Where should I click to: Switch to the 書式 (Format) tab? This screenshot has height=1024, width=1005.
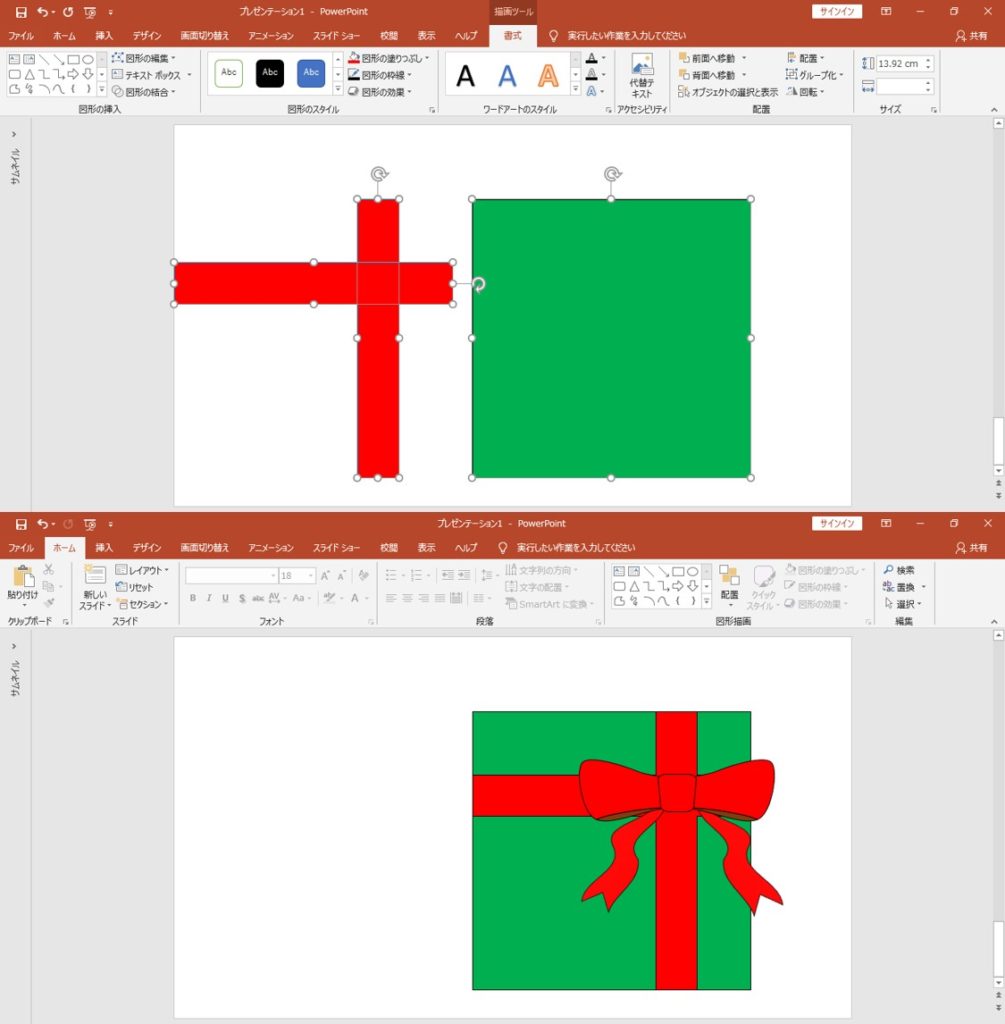[512, 36]
